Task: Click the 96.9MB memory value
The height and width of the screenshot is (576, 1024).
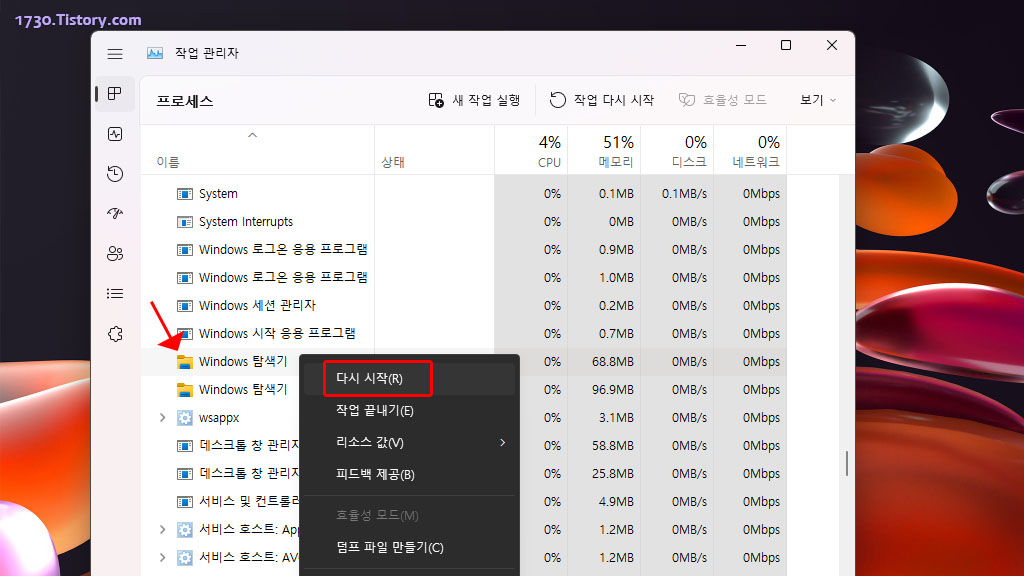Action: coord(613,390)
